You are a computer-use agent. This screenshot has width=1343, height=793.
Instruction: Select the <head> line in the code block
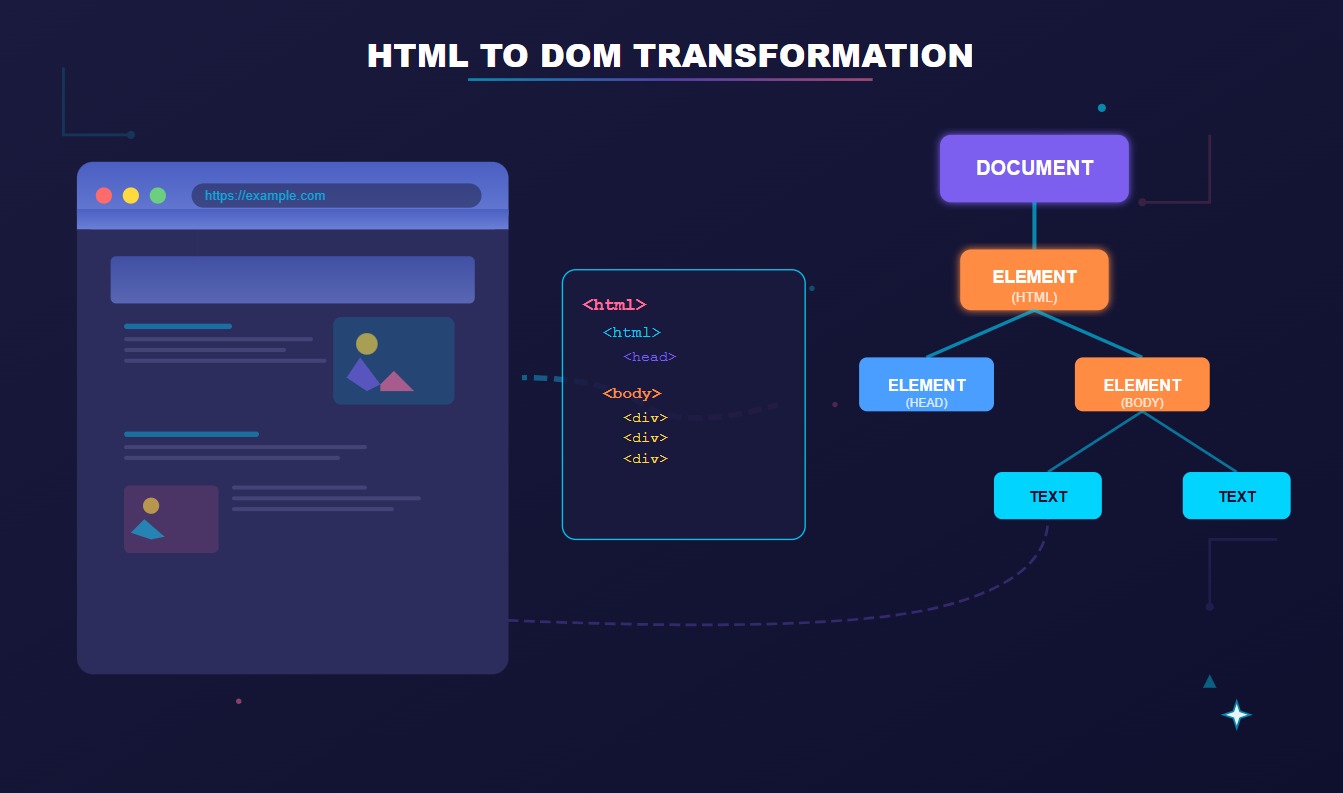(650, 357)
